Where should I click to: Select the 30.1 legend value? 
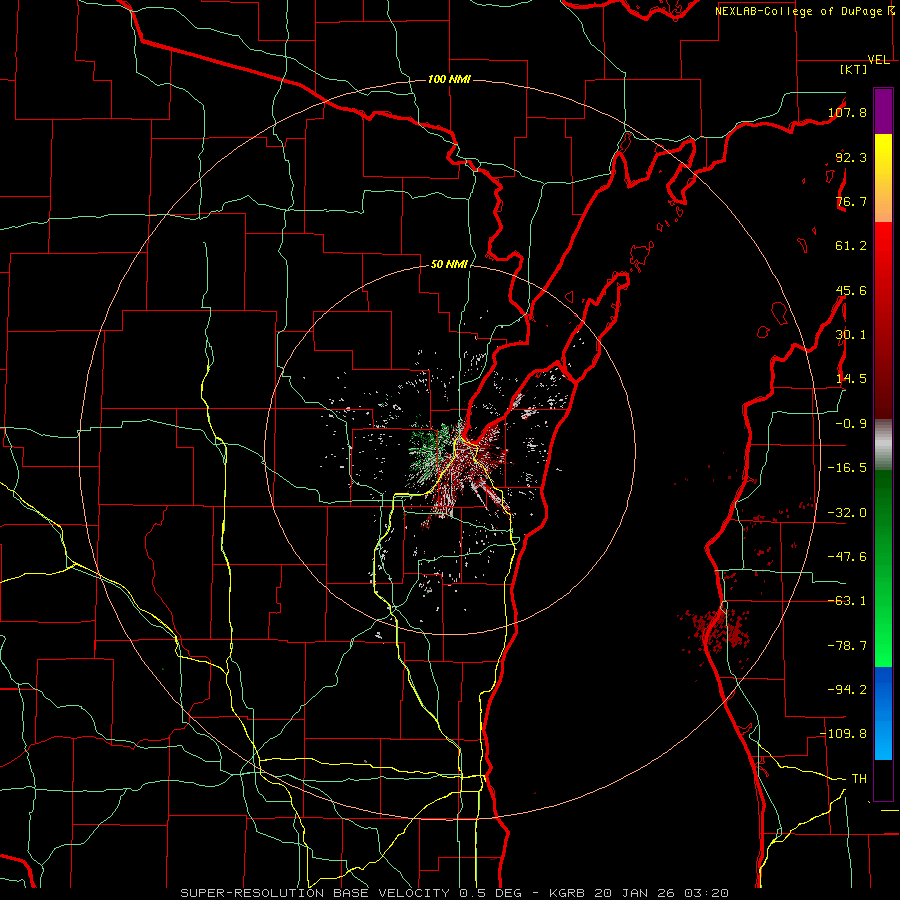851,335
